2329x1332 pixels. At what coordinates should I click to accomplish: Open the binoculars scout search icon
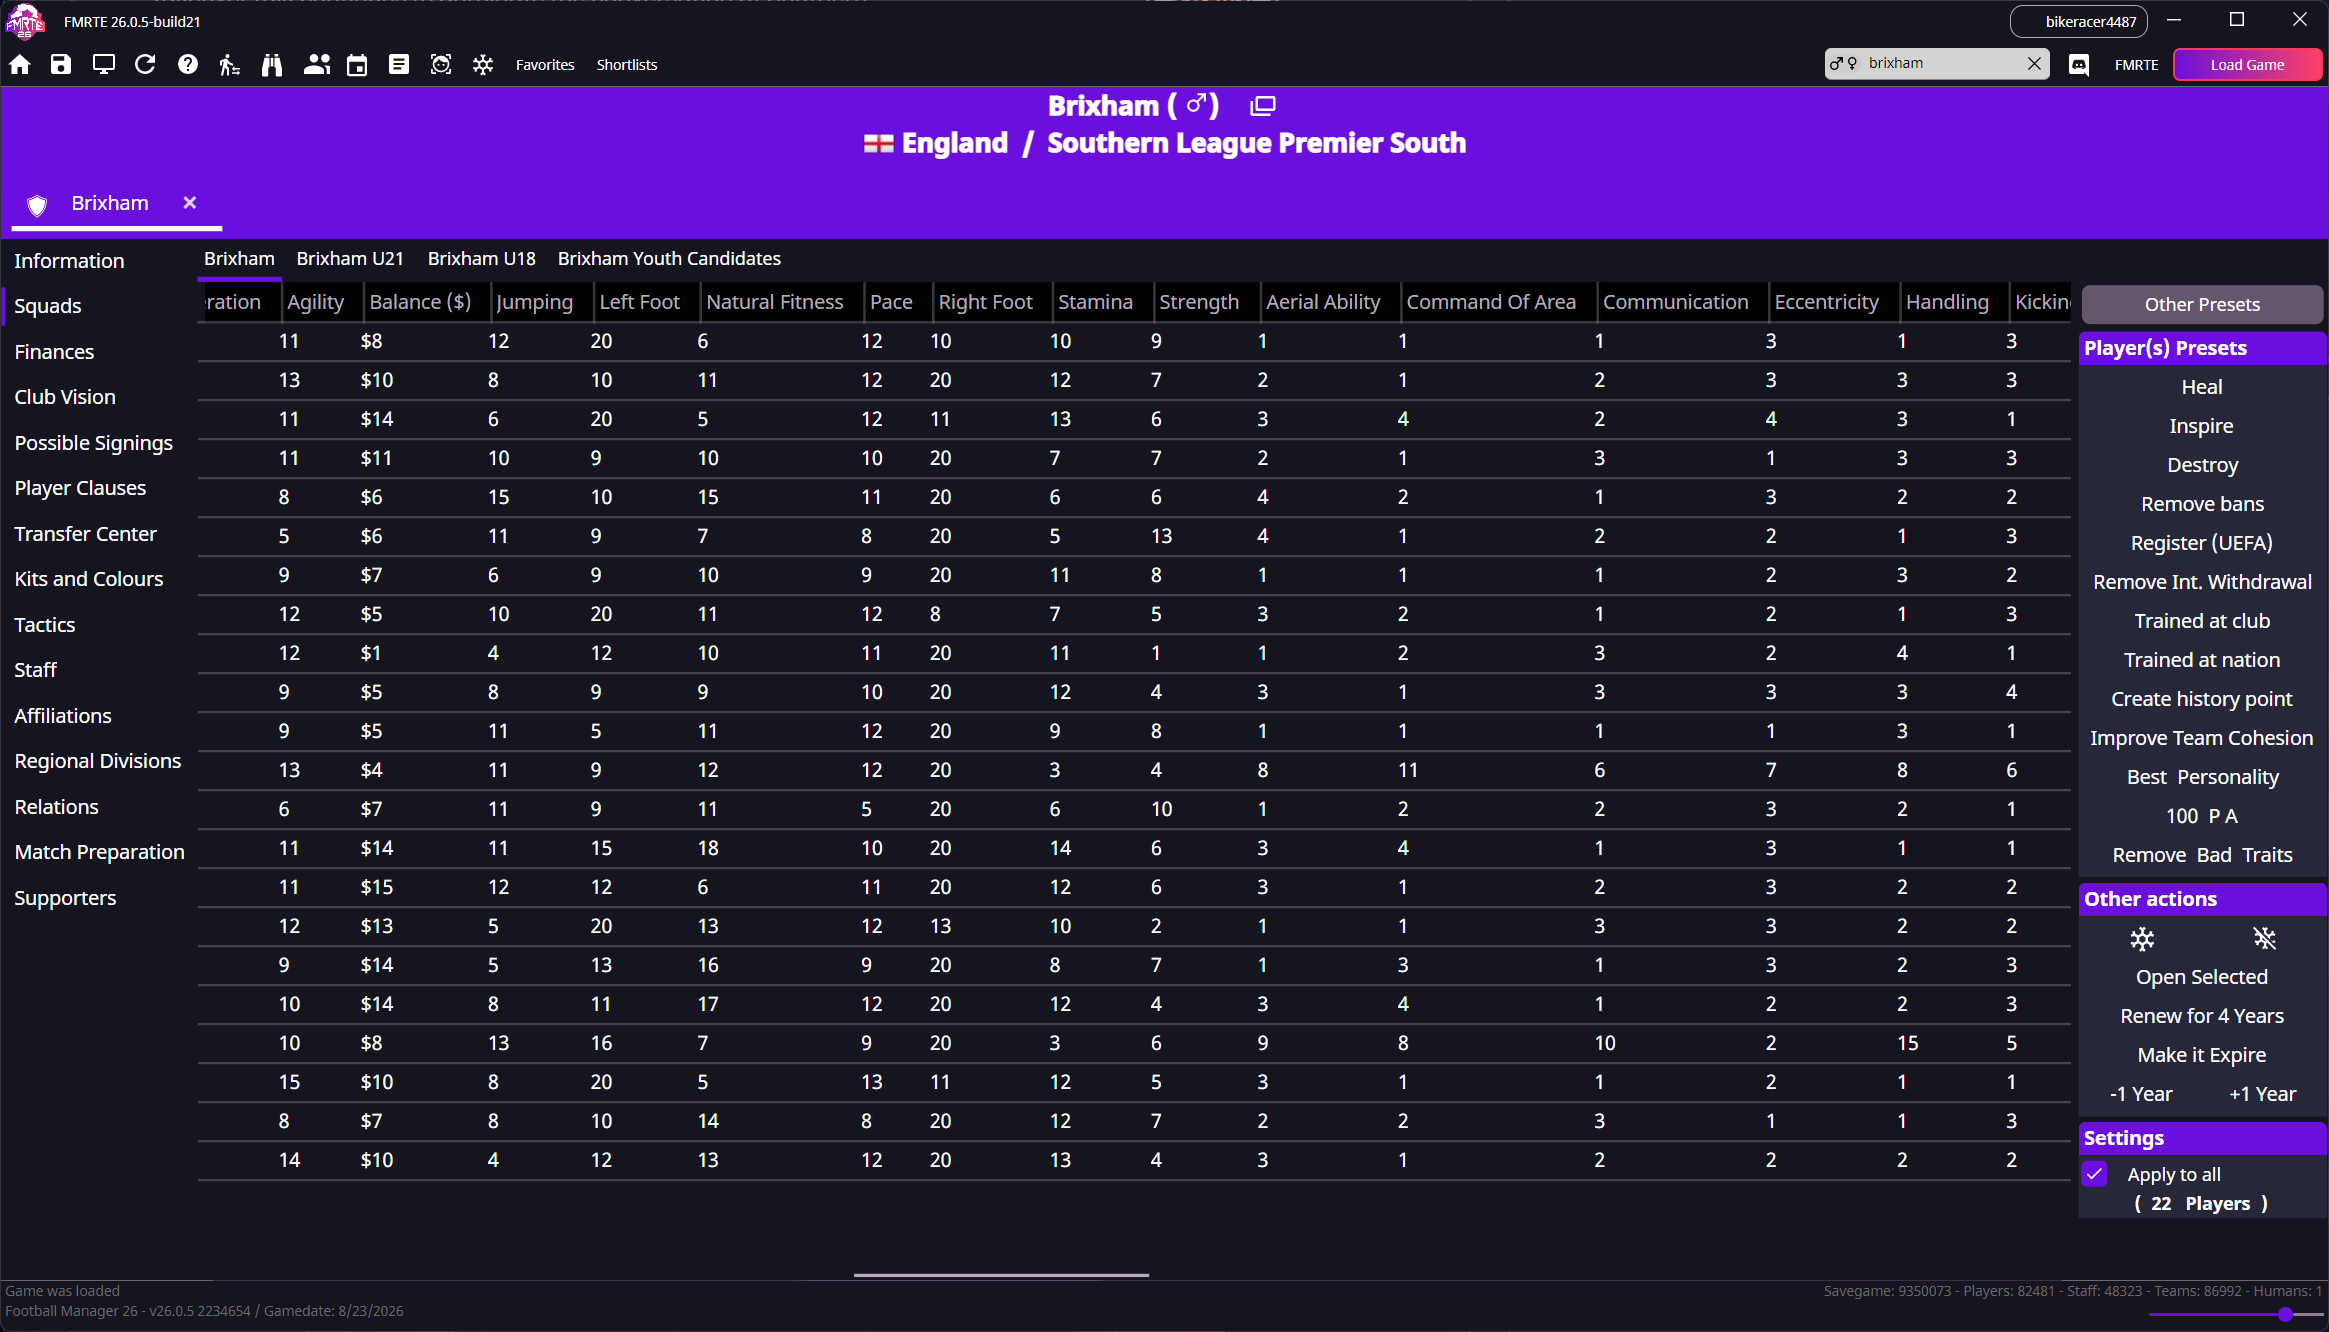(272, 65)
